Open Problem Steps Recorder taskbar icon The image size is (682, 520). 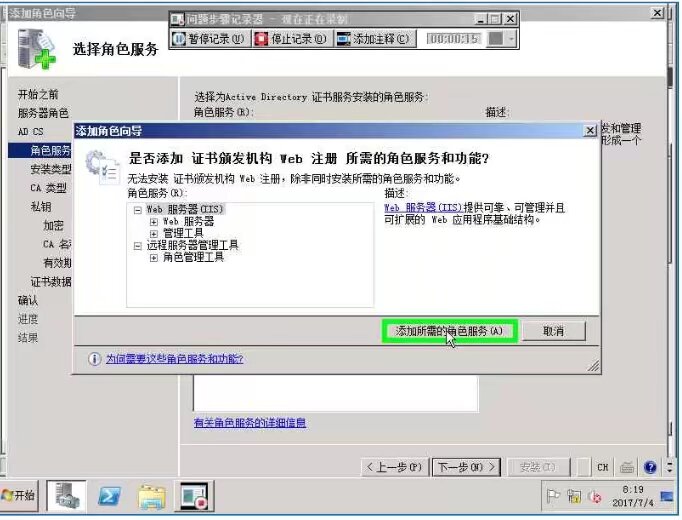194,496
